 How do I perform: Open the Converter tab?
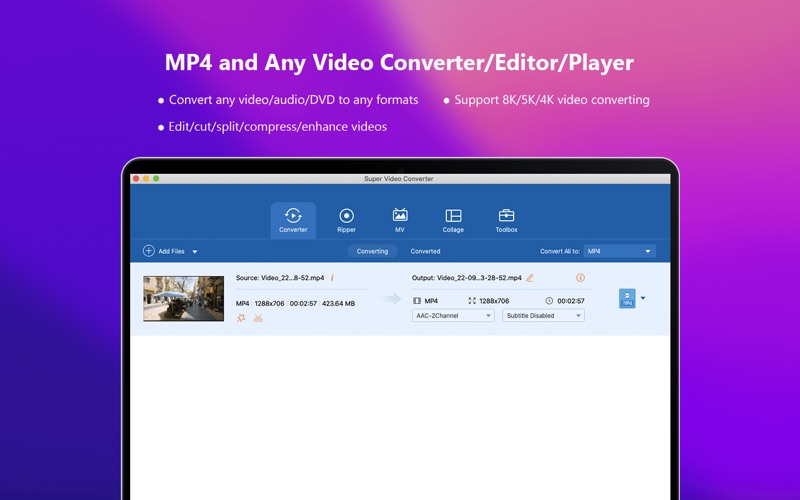click(x=293, y=220)
